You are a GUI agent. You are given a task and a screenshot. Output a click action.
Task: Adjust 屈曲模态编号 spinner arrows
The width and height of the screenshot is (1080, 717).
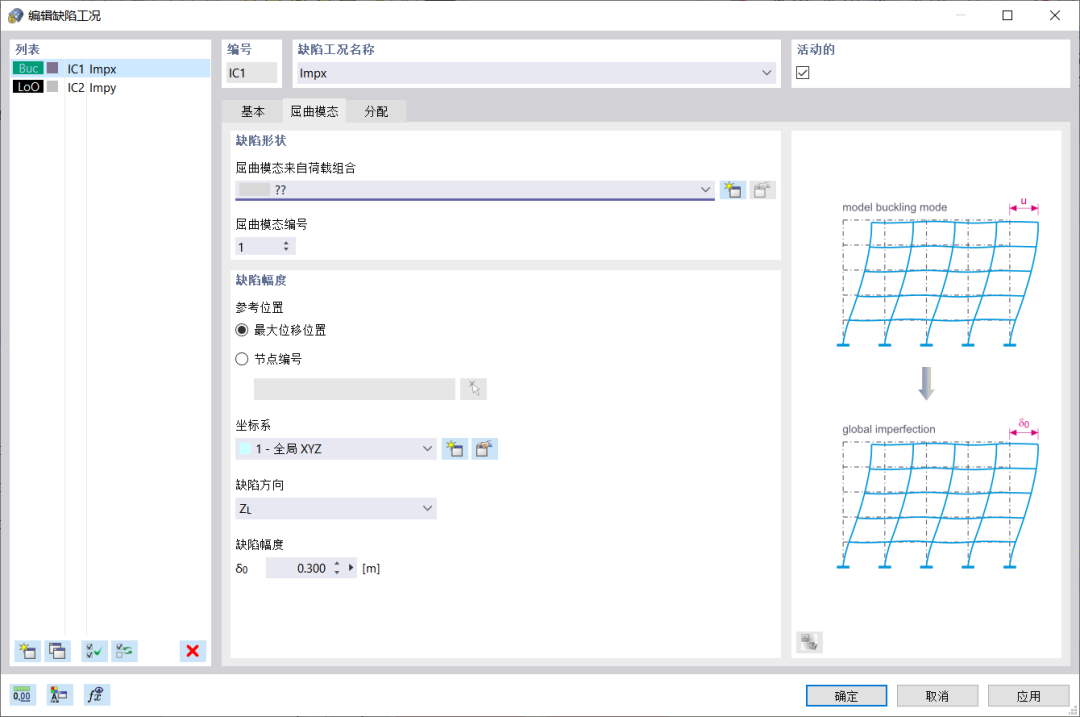[x=286, y=246]
